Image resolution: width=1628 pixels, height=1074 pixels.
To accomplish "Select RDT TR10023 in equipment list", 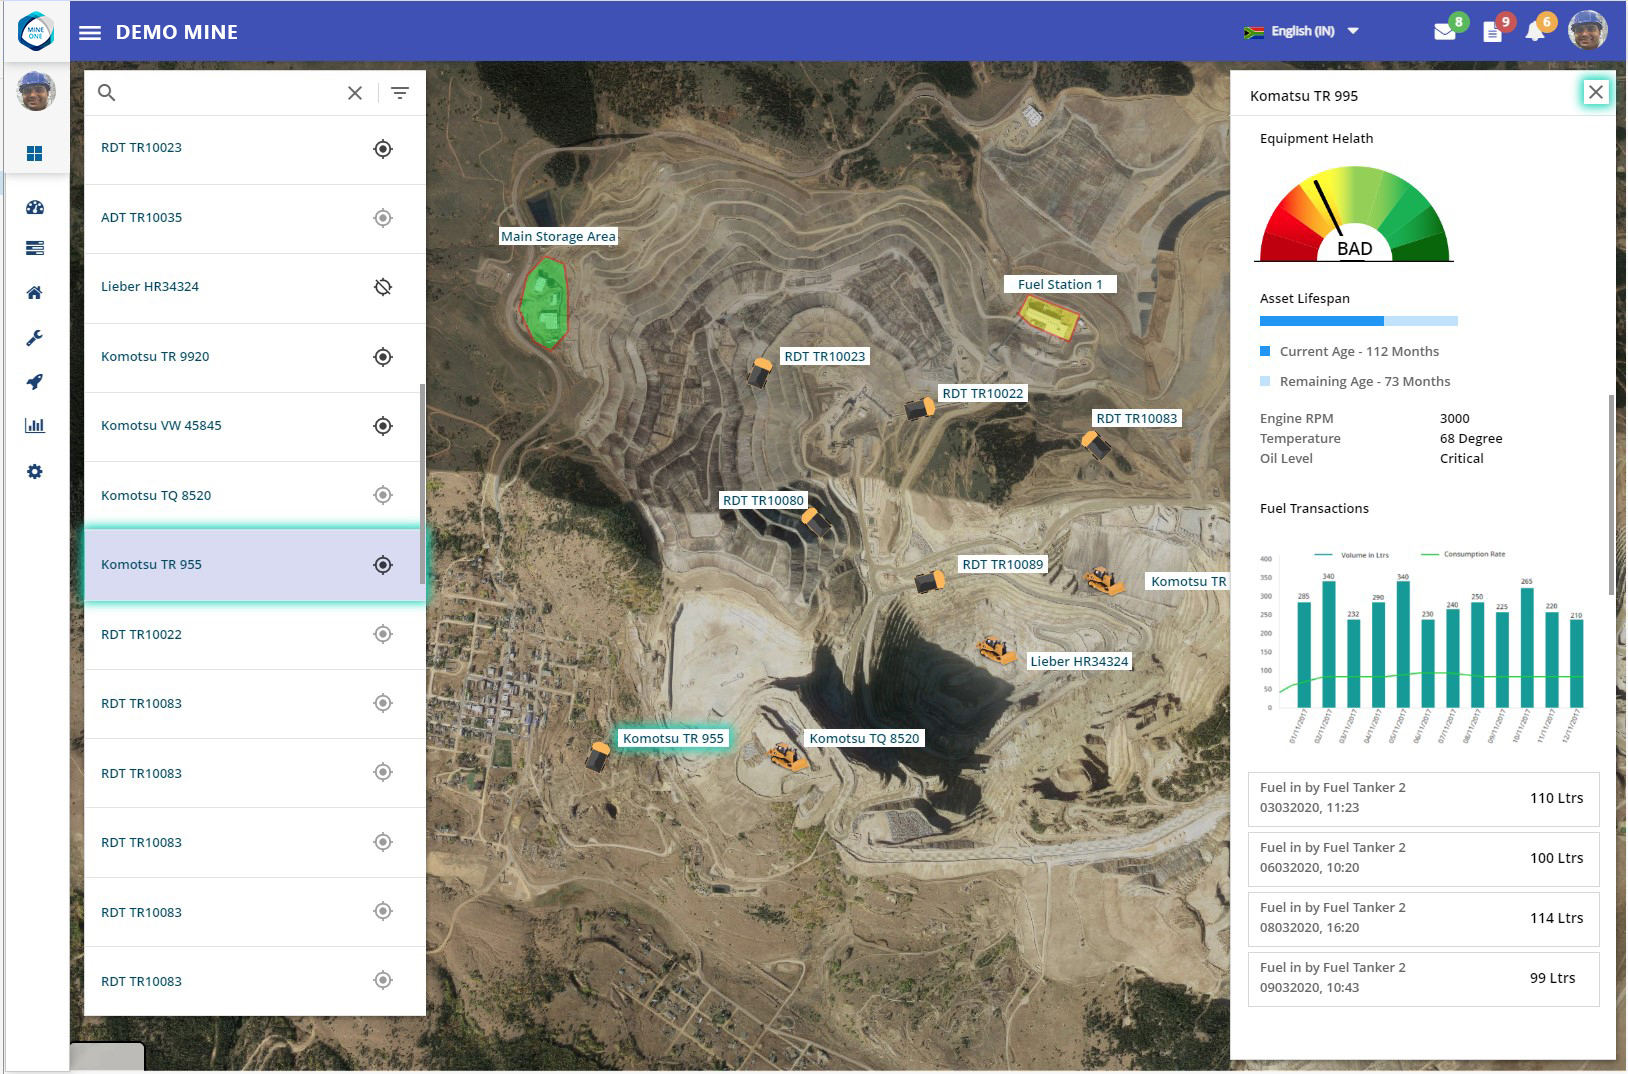I will tap(255, 149).
